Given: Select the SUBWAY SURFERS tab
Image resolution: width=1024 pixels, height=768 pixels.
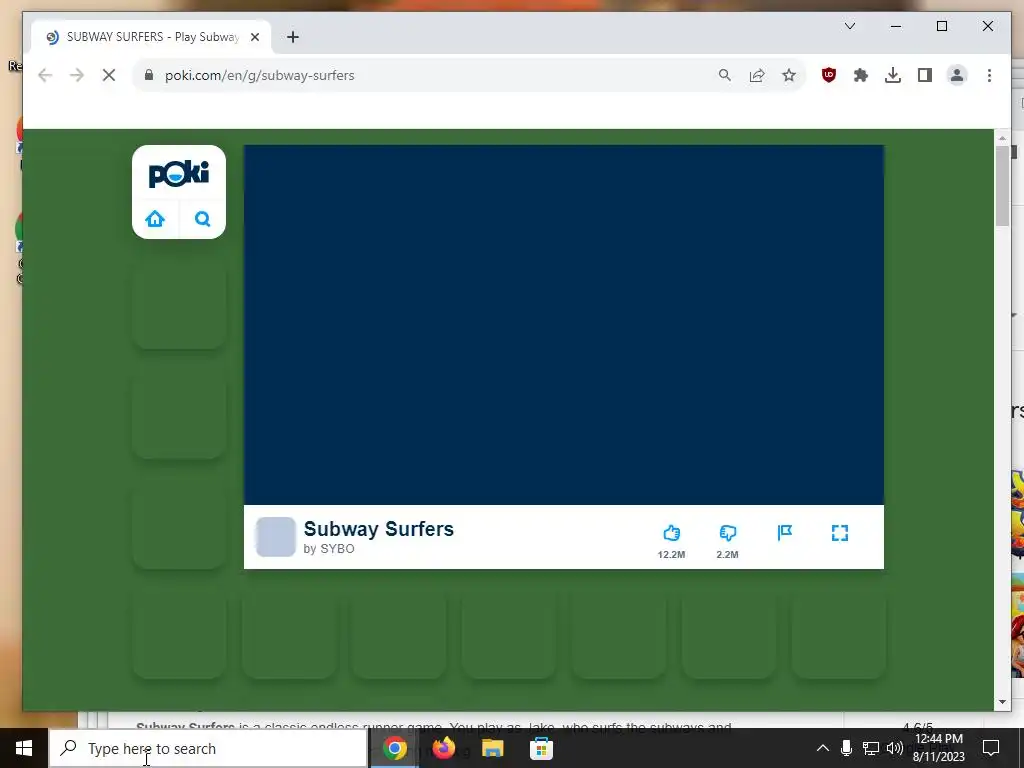Looking at the screenshot, I should (x=152, y=37).
